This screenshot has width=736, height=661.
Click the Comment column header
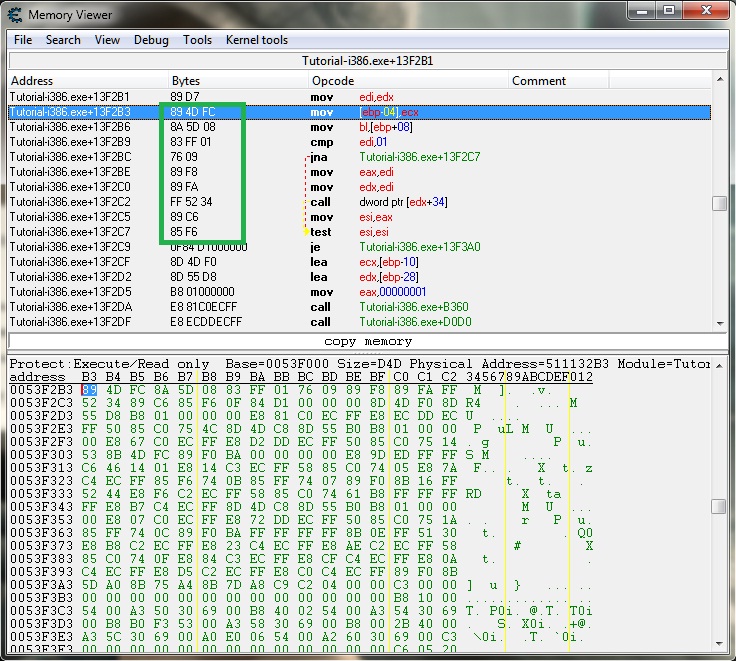[558, 81]
